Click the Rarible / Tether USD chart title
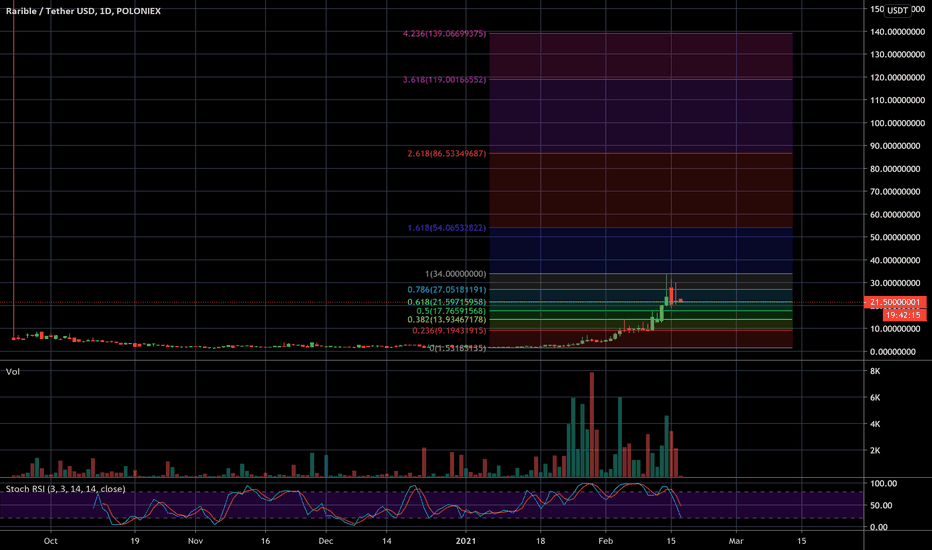 click(x=83, y=11)
